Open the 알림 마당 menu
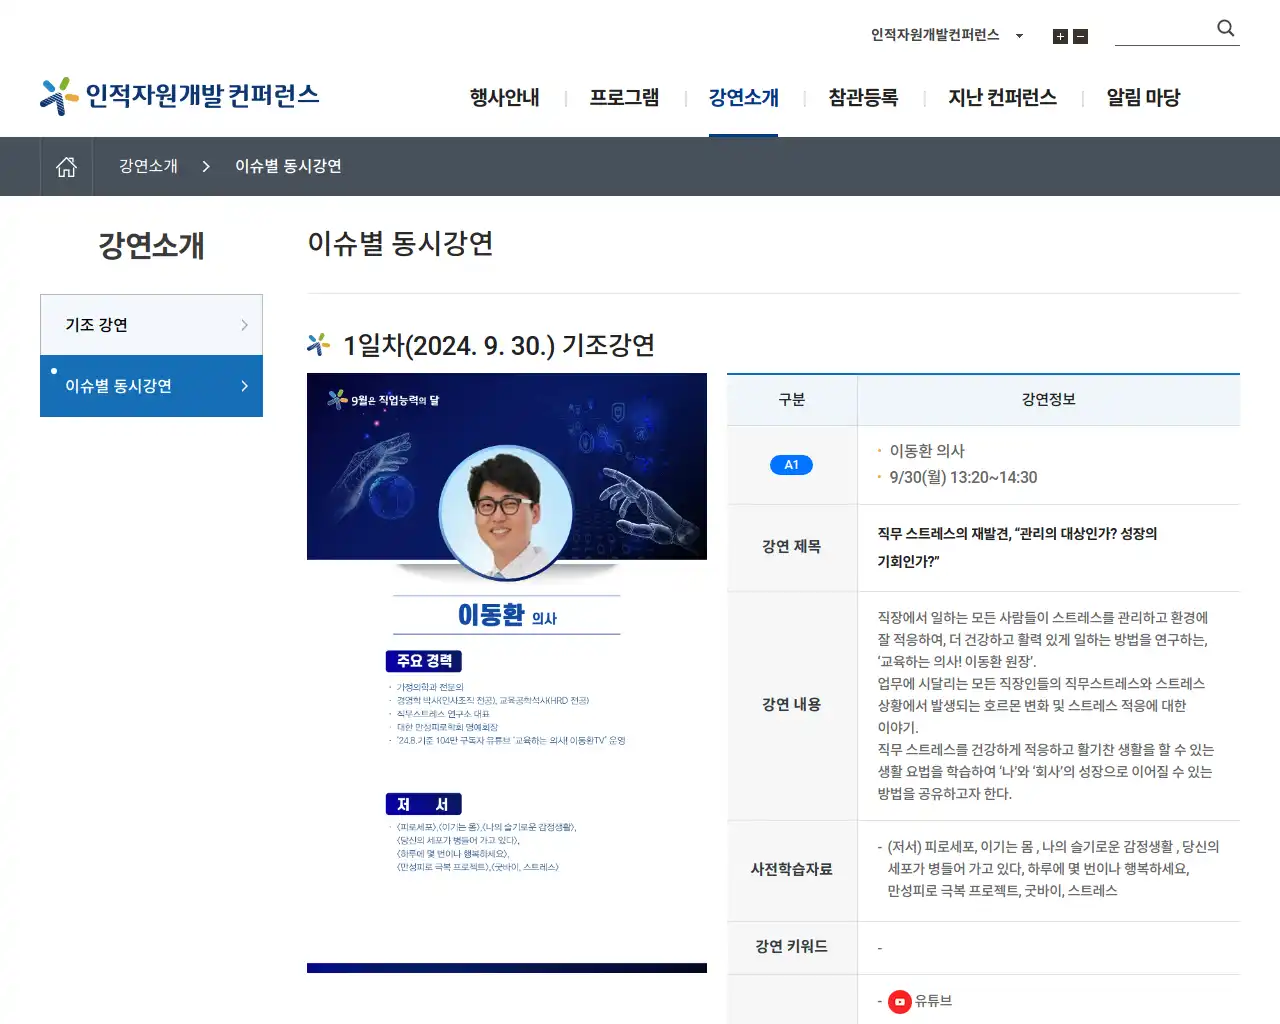The width and height of the screenshot is (1280, 1024). tap(1143, 98)
